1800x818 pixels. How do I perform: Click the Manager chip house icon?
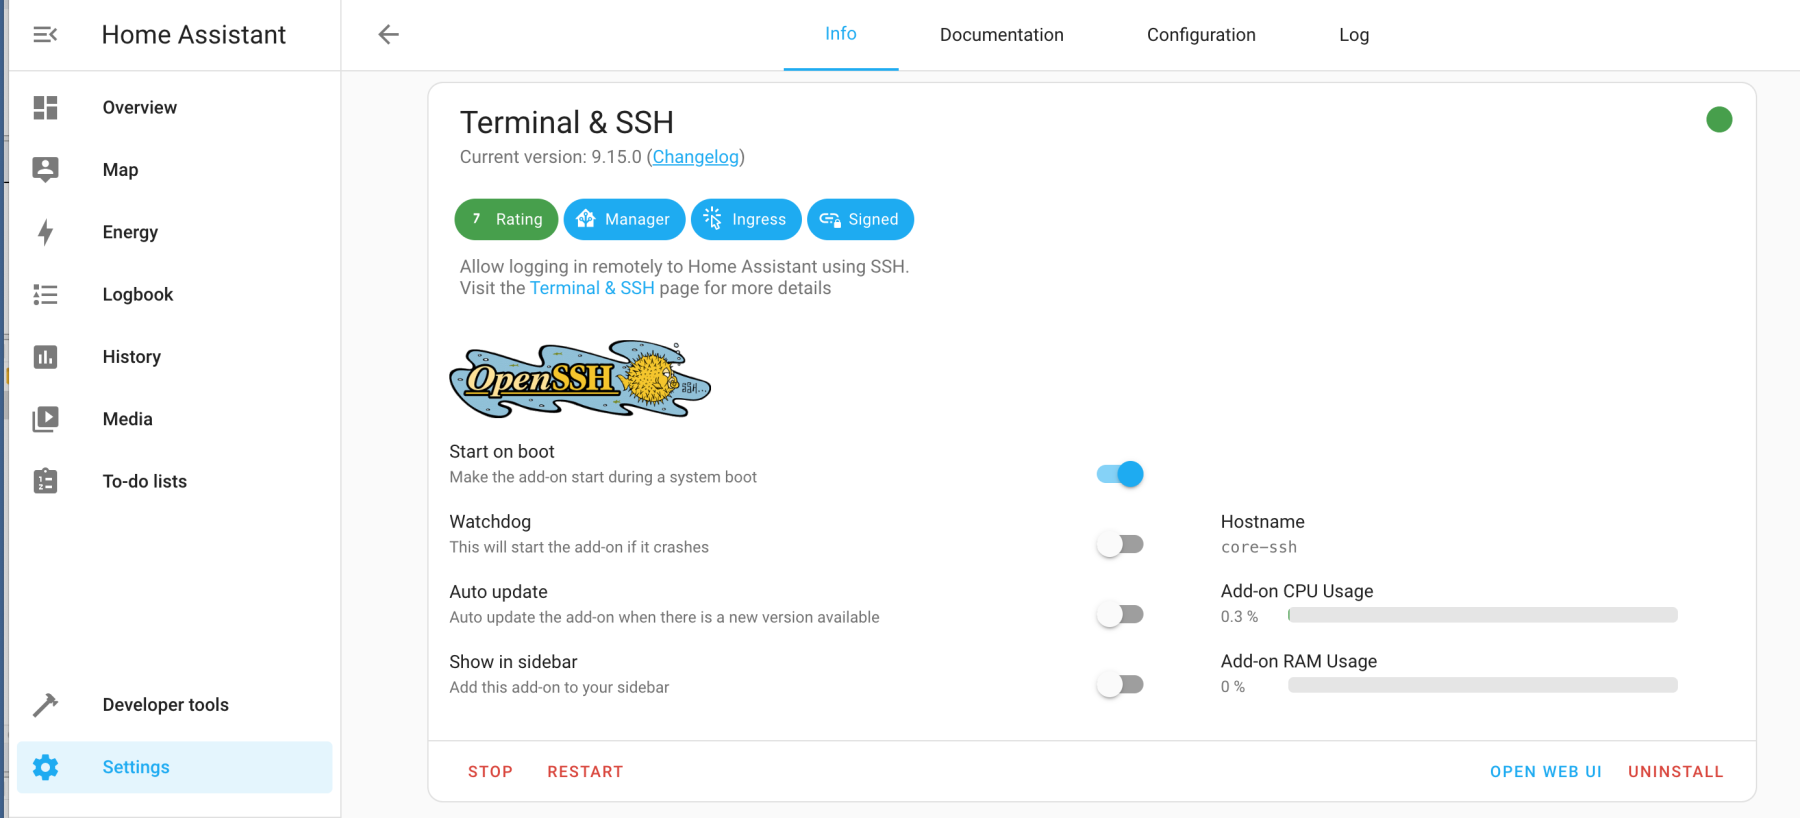point(586,219)
